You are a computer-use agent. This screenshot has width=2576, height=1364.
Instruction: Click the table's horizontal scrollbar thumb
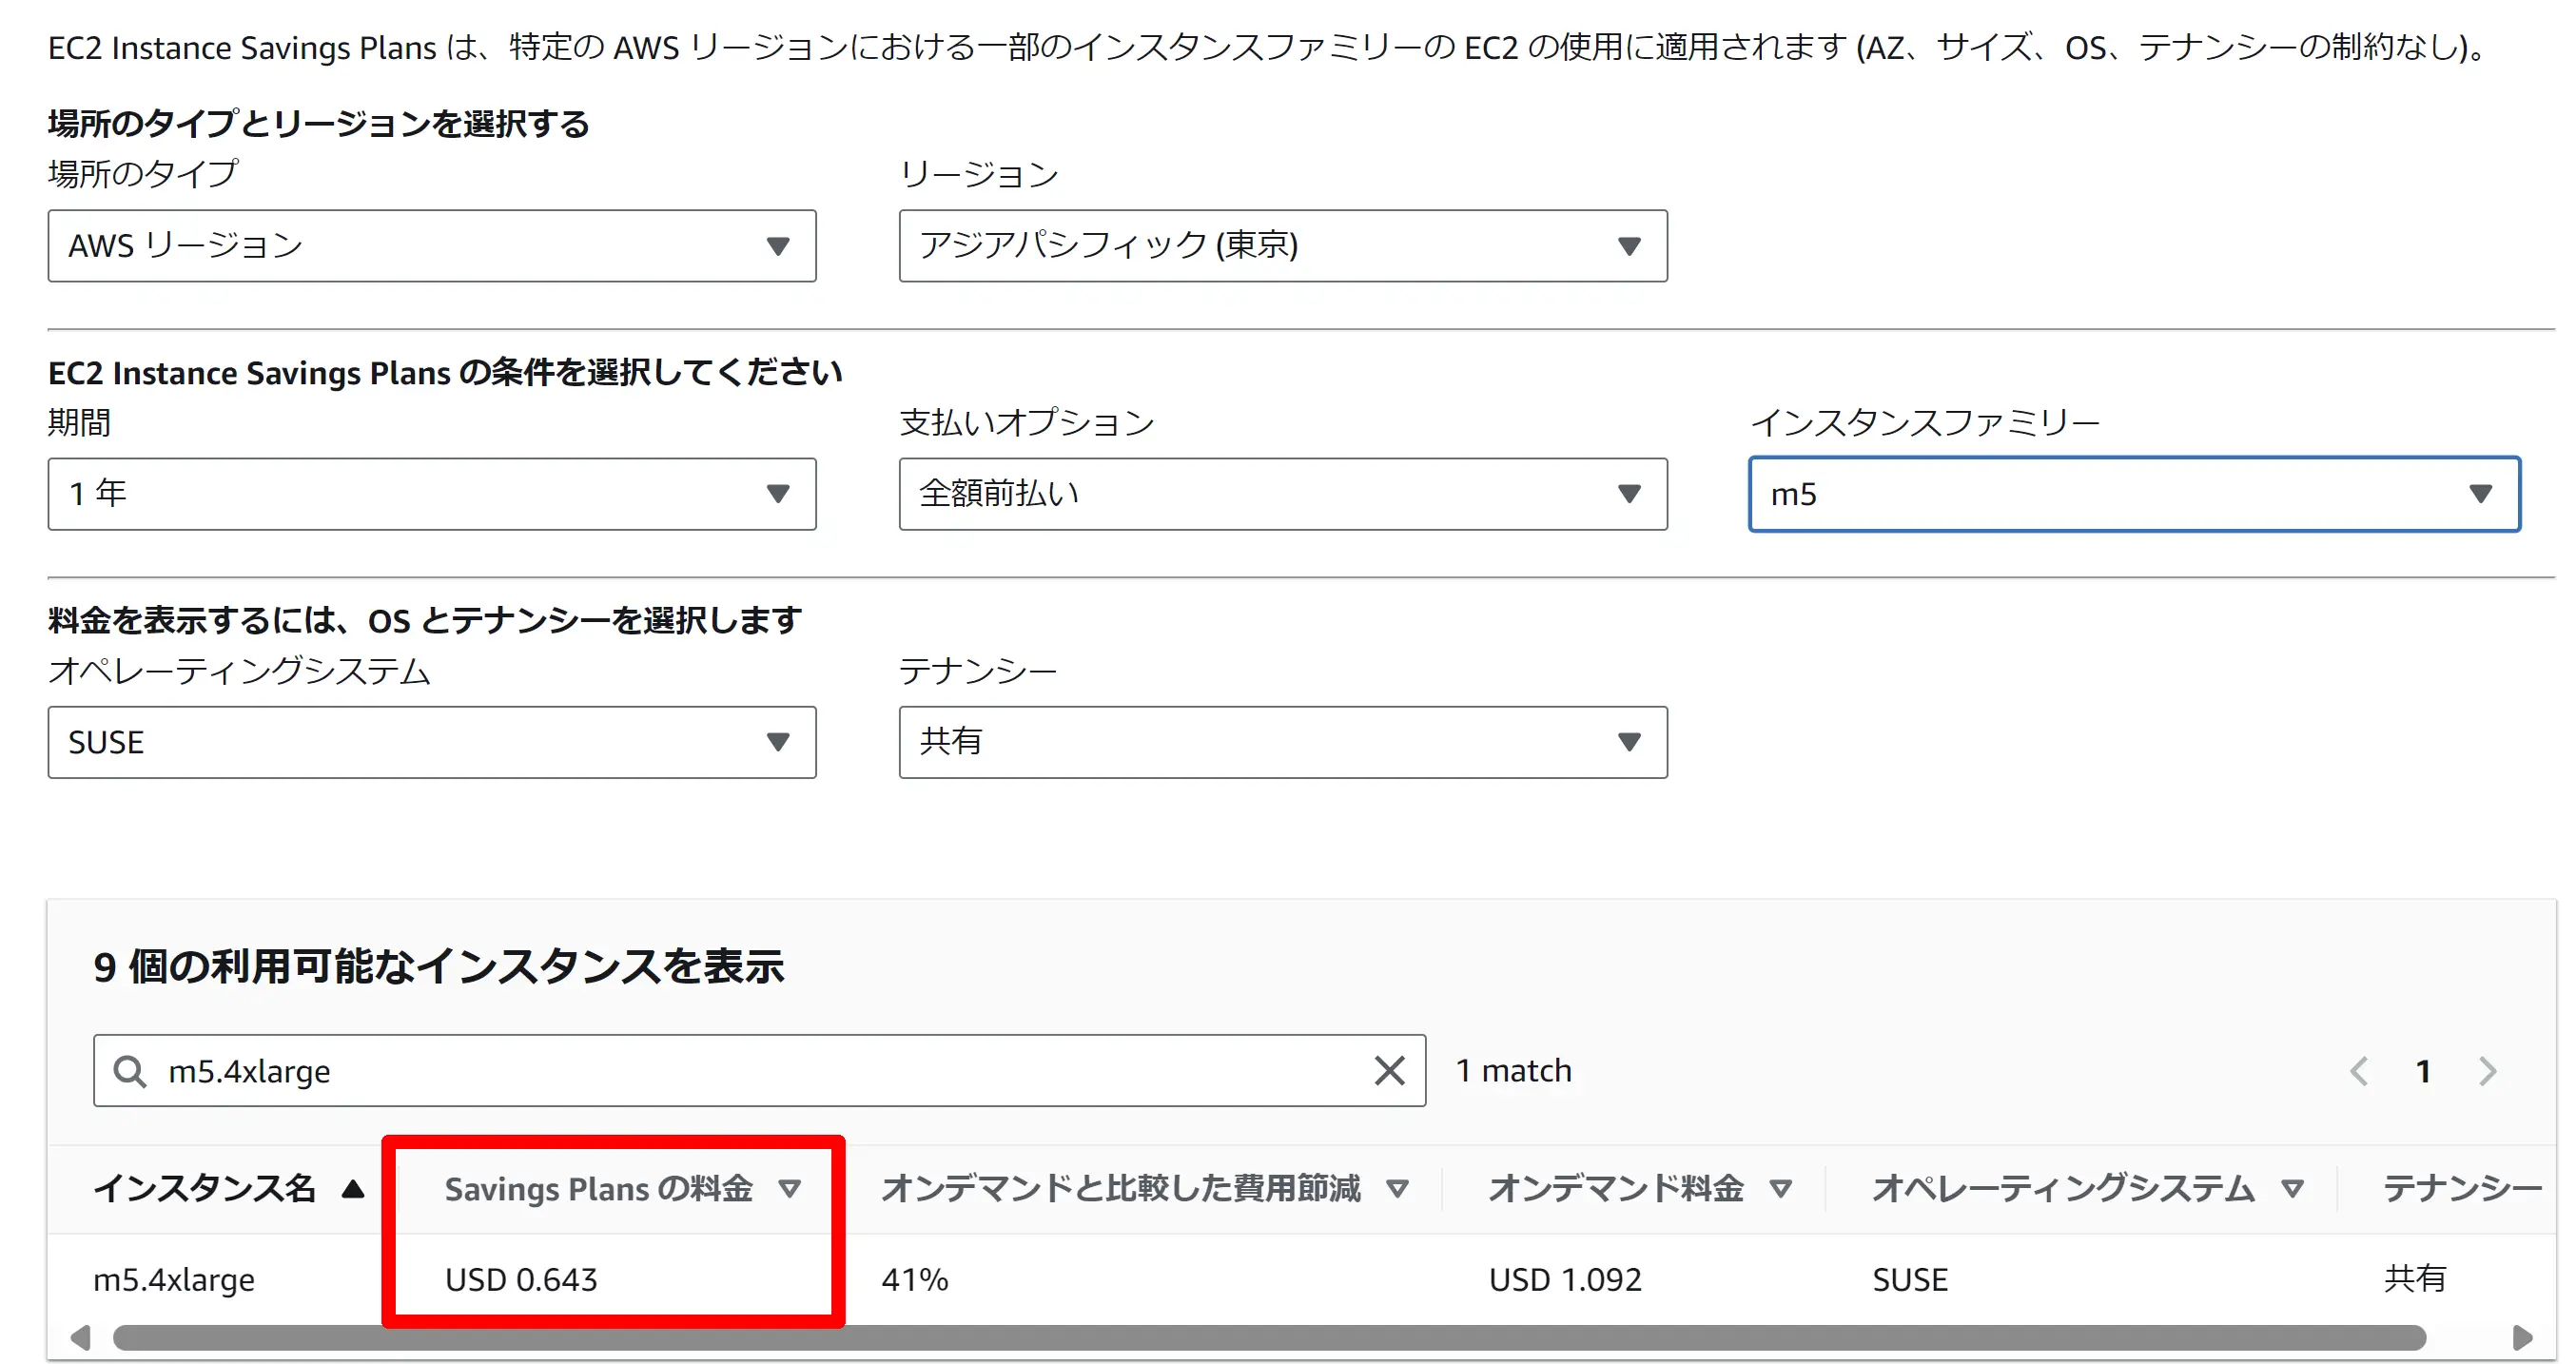1269,1337
